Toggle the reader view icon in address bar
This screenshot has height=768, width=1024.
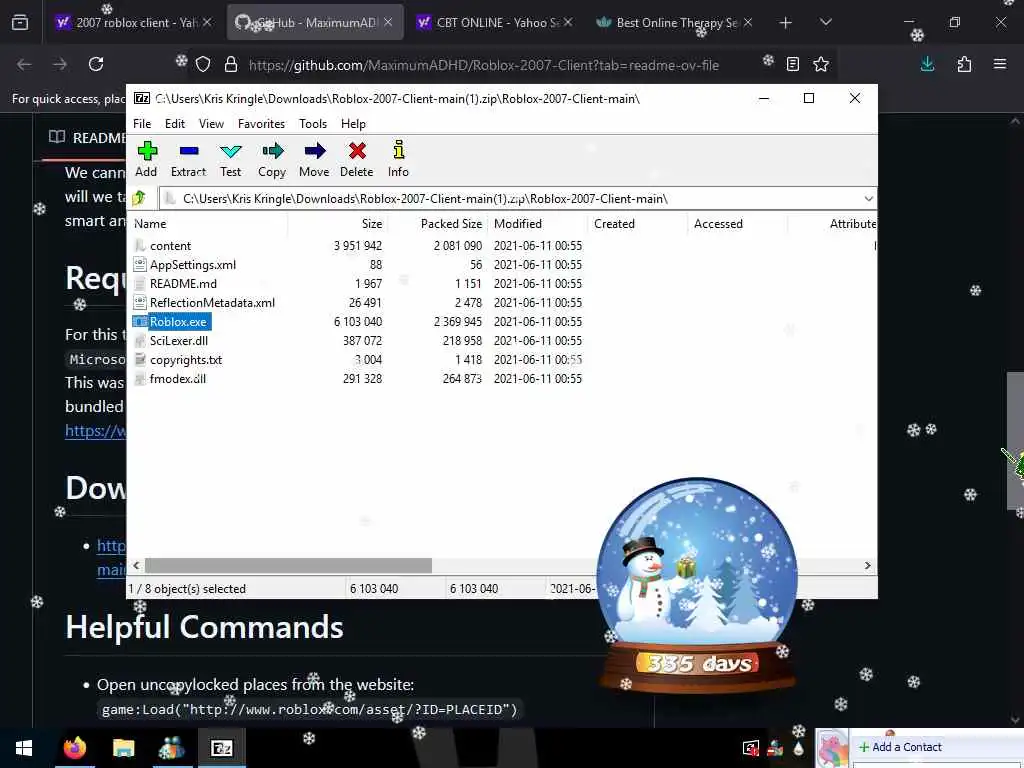click(793, 64)
